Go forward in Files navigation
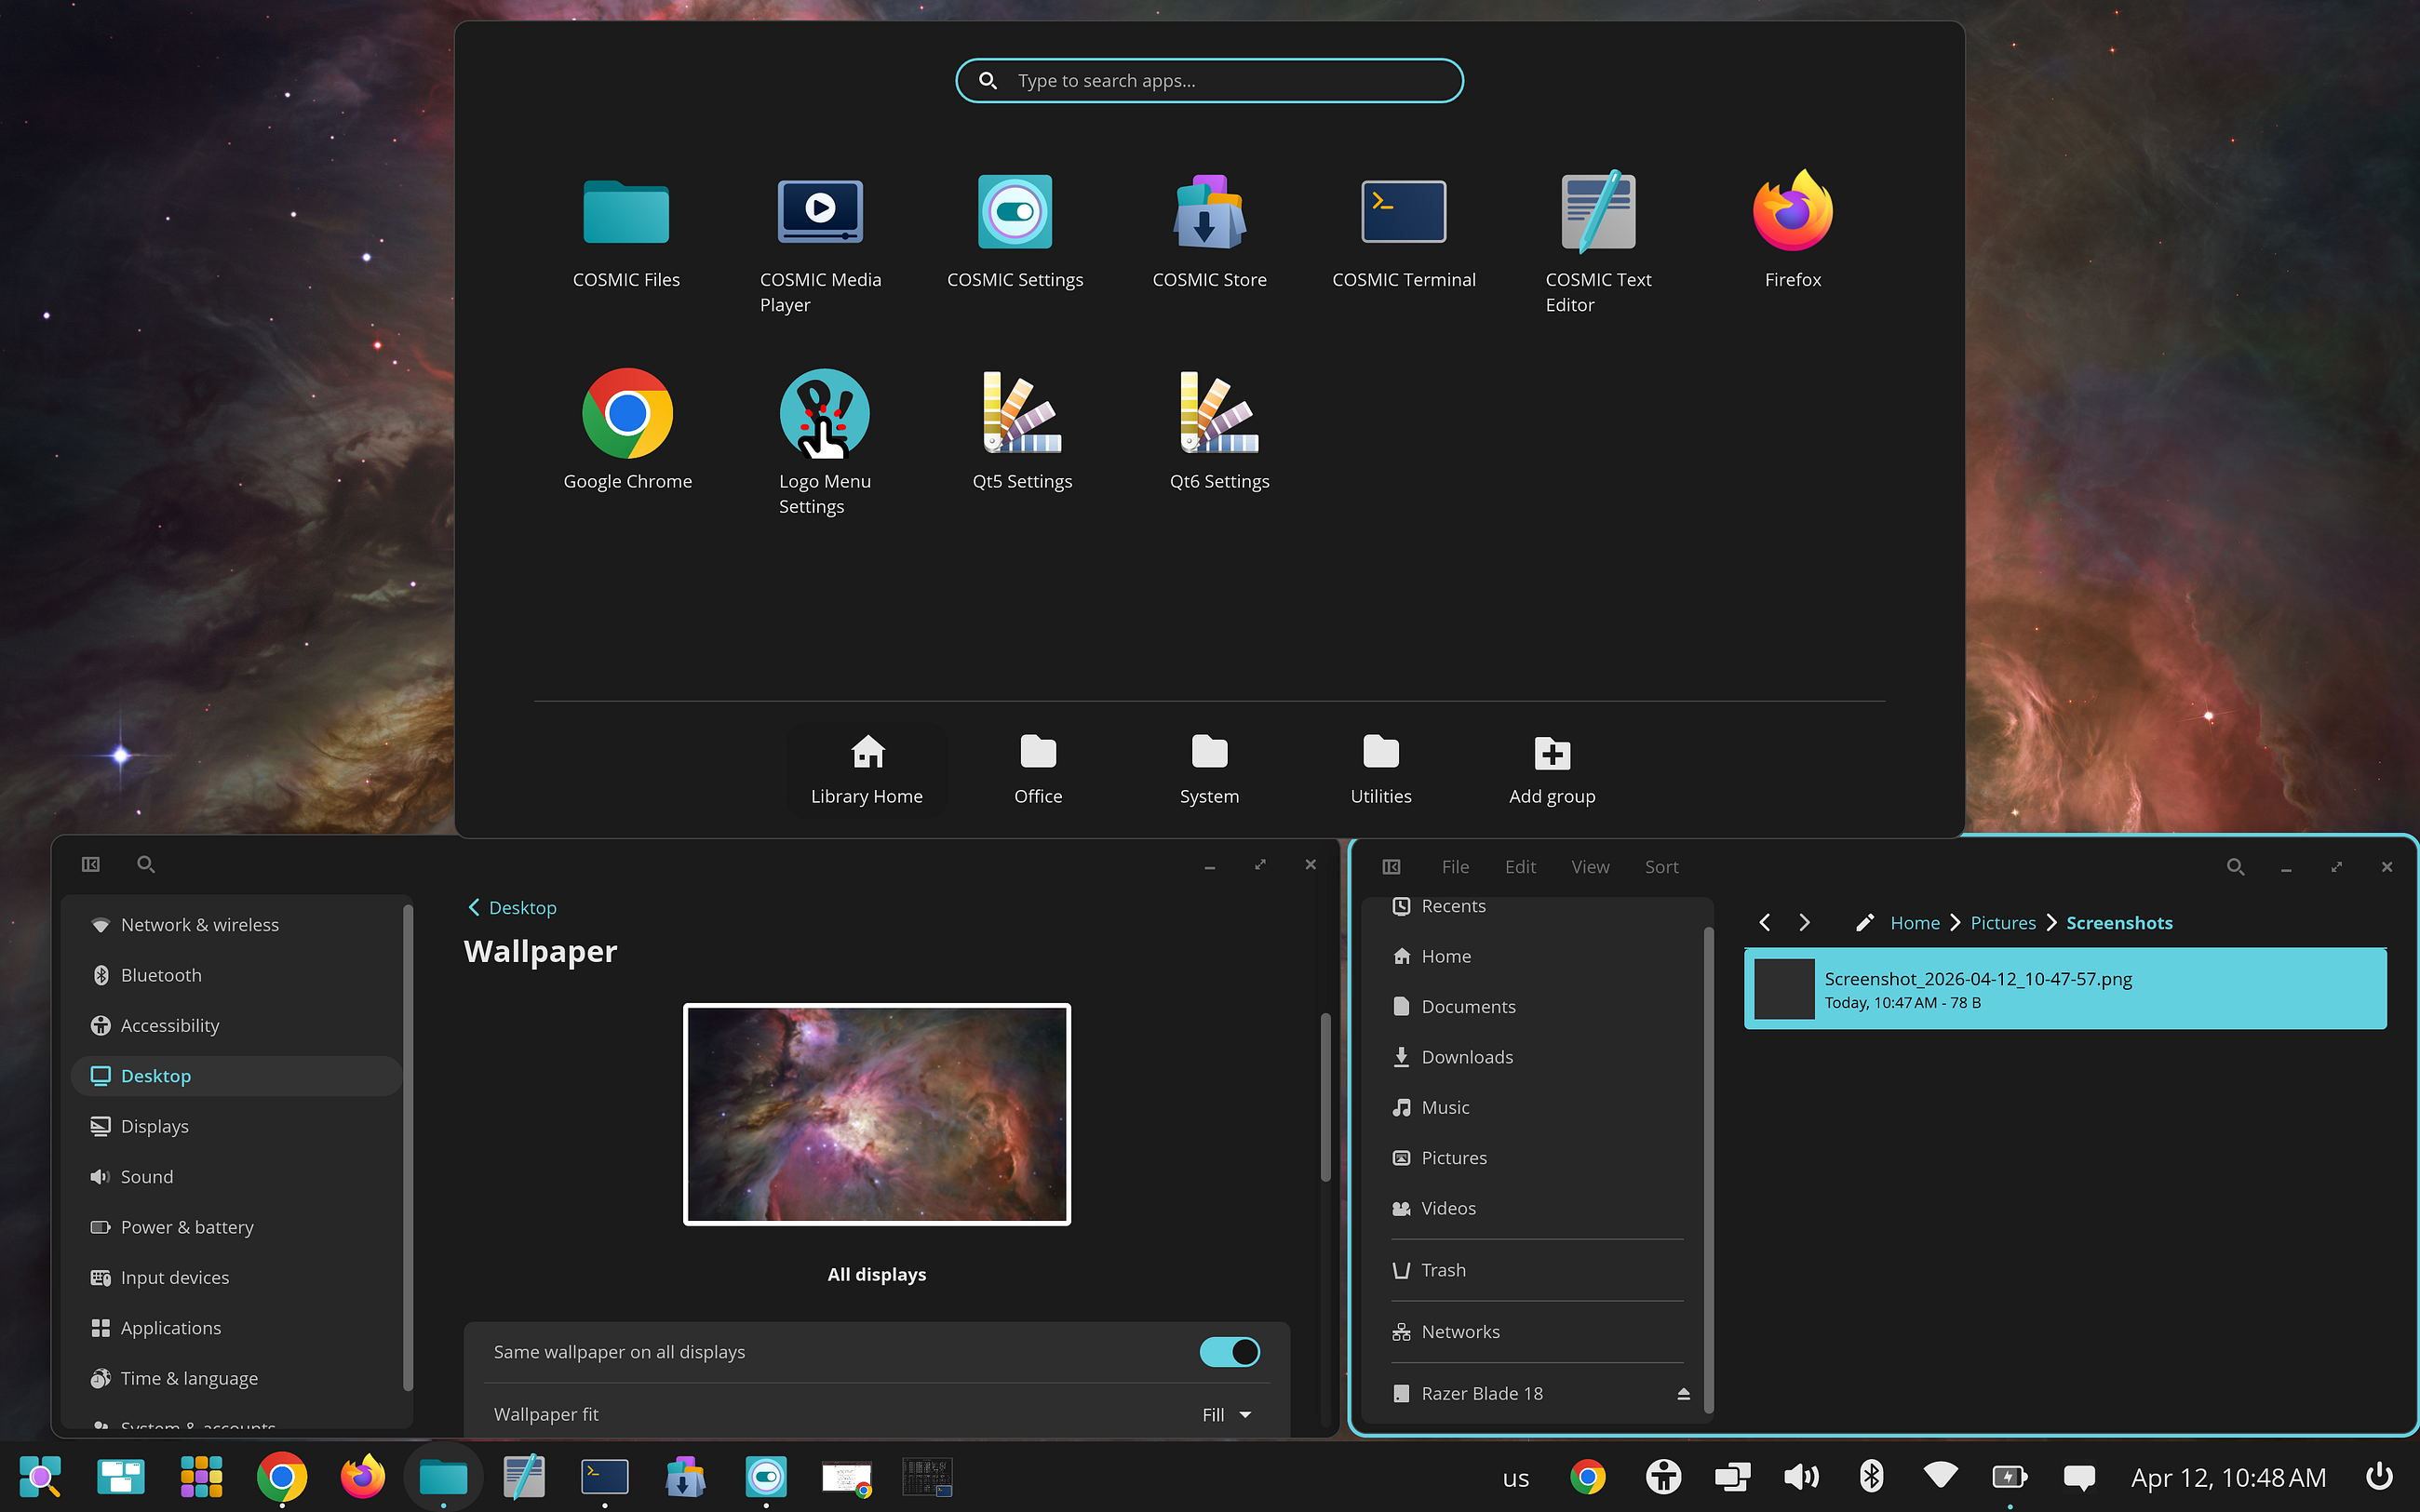Viewport: 2420px width, 1512px height. [x=1804, y=922]
